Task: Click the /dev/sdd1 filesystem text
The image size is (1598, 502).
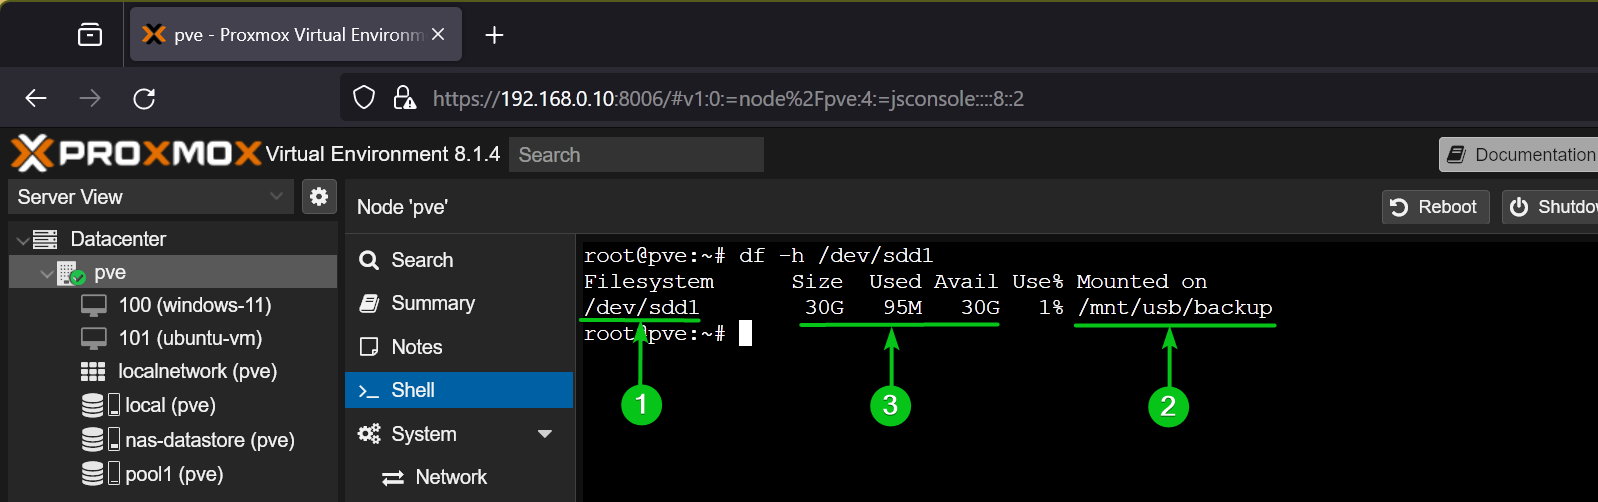Action: (x=641, y=308)
